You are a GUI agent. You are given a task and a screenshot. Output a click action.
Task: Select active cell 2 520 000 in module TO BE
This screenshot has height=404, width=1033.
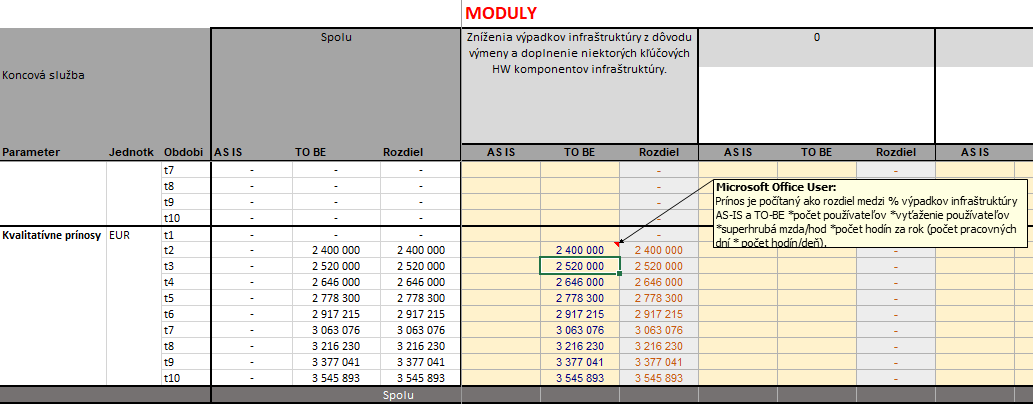pyautogui.click(x=580, y=266)
